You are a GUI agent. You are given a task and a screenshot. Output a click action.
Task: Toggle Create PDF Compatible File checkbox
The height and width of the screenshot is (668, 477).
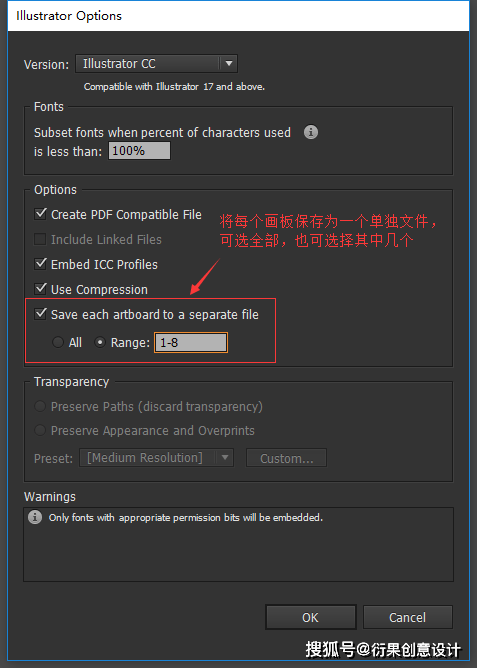(x=40, y=213)
